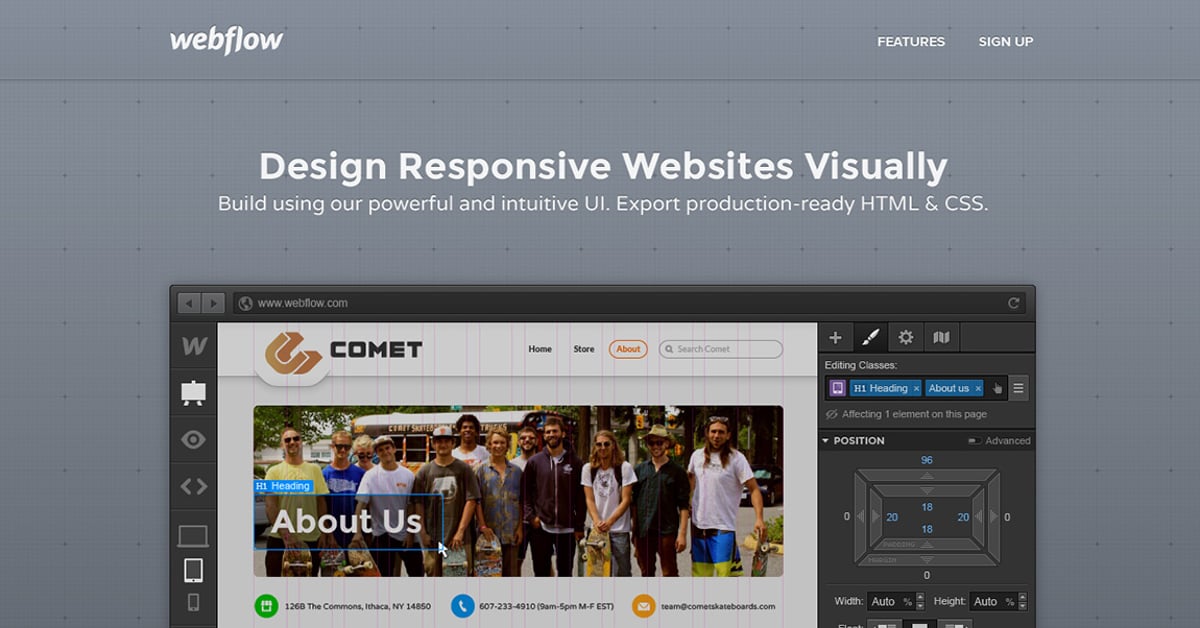Click the Home nav link

point(540,349)
